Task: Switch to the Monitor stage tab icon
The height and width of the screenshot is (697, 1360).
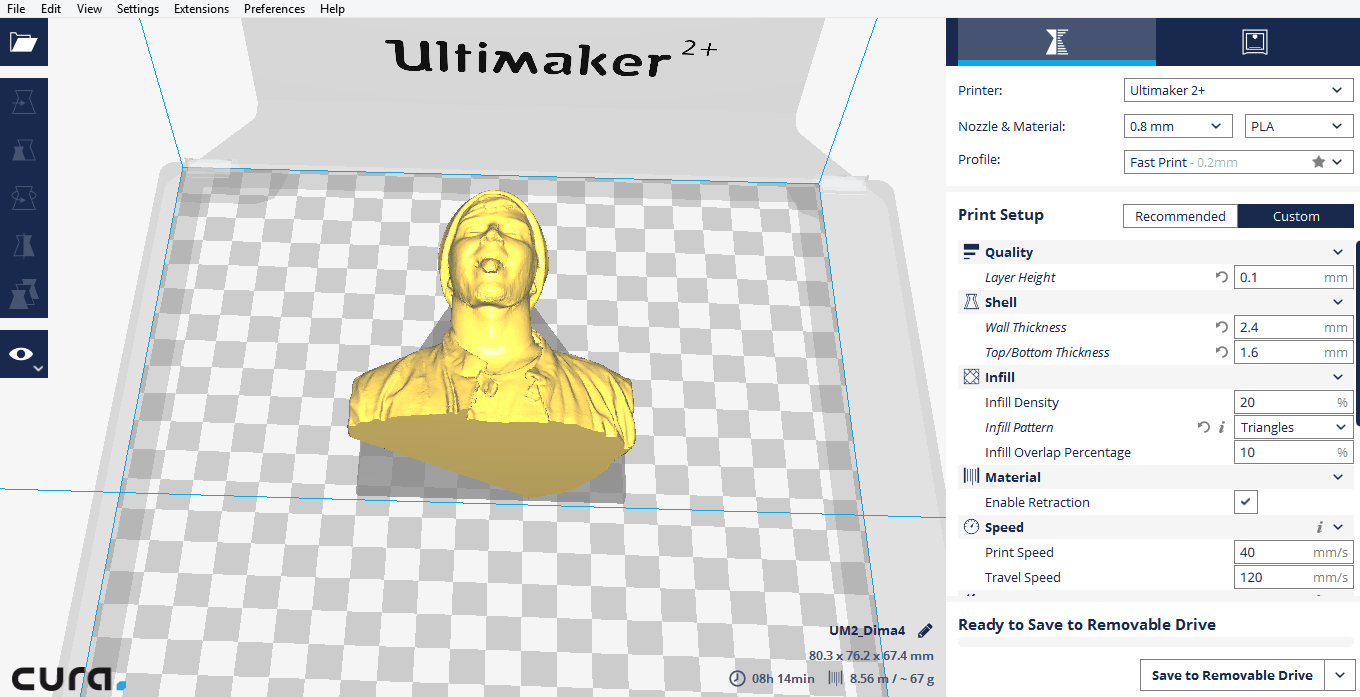Action: pos(1254,42)
